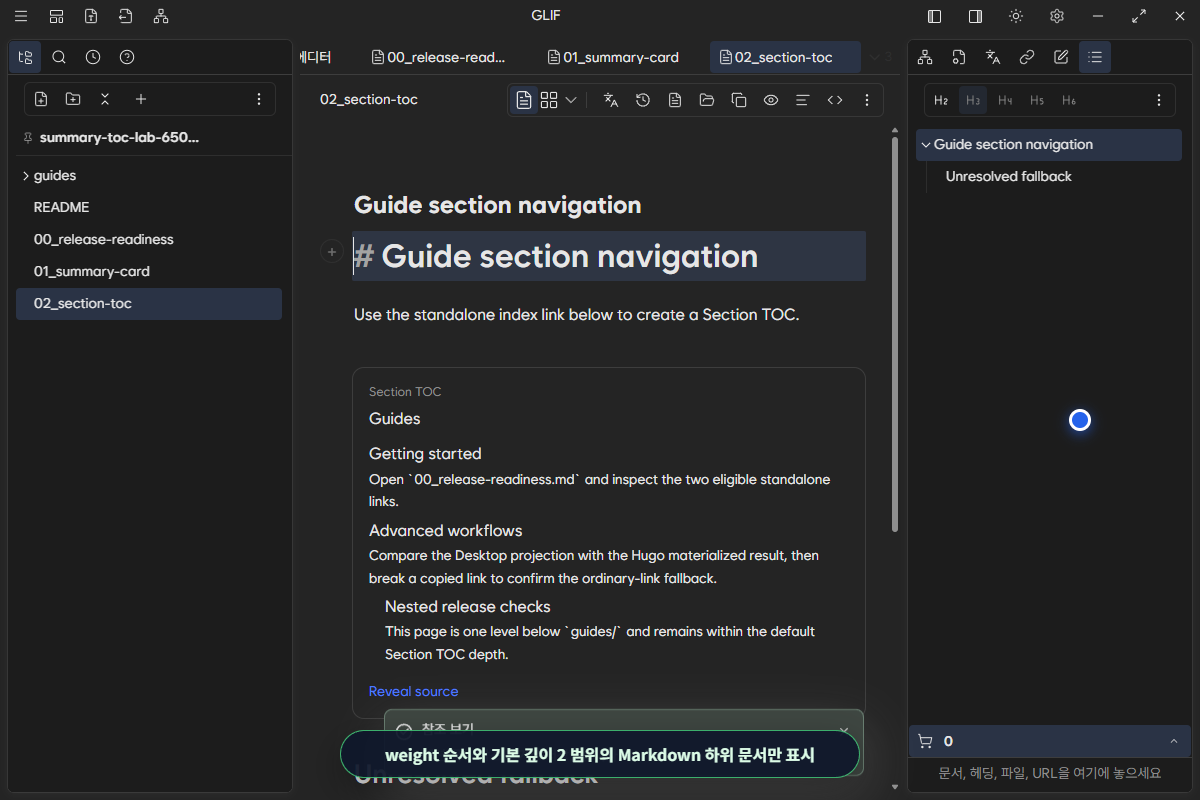Screen dimensions: 1200x800
Task: Click the document text icon in editor toolbar
Action: tap(675, 100)
